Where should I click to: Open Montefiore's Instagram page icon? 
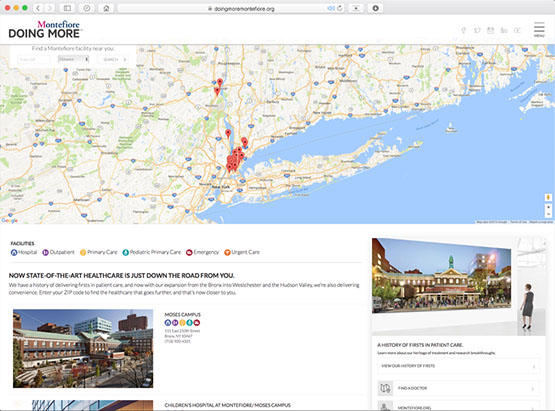[490, 30]
